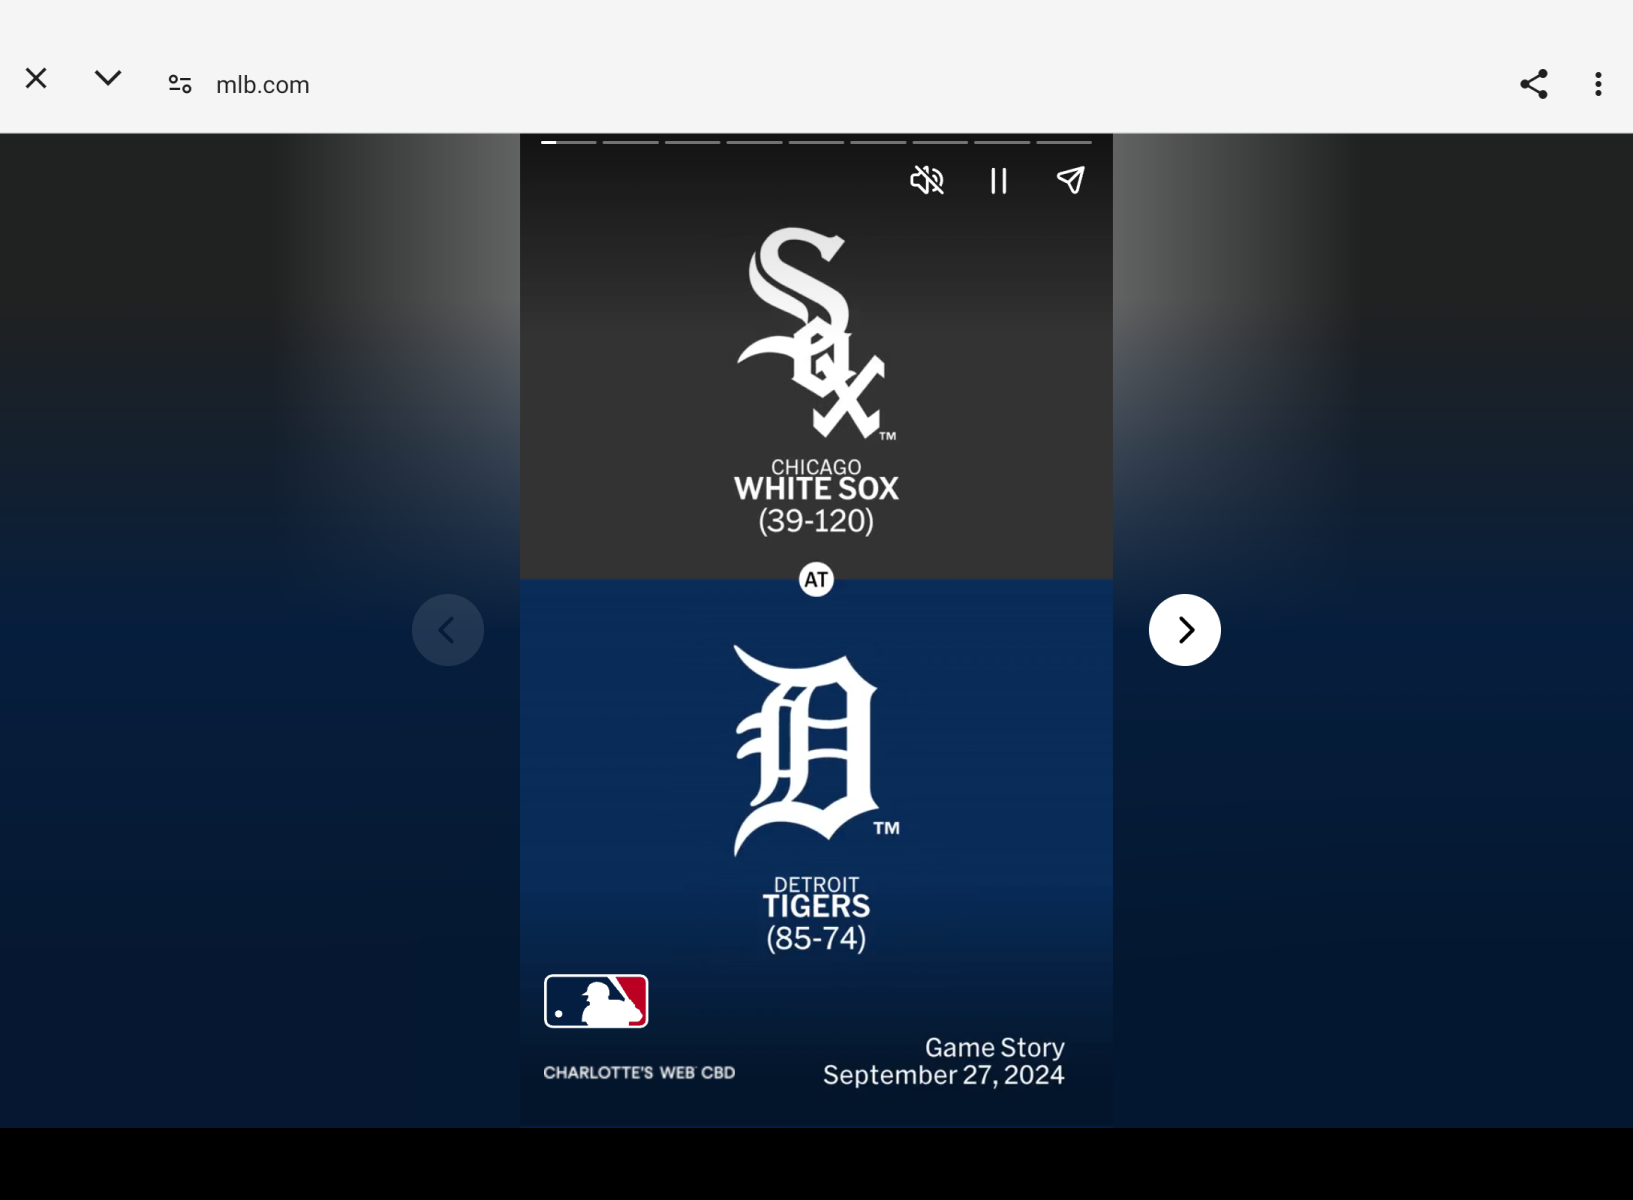Open the browser share menu
This screenshot has height=1200, width=1633.
point(1534,84)
